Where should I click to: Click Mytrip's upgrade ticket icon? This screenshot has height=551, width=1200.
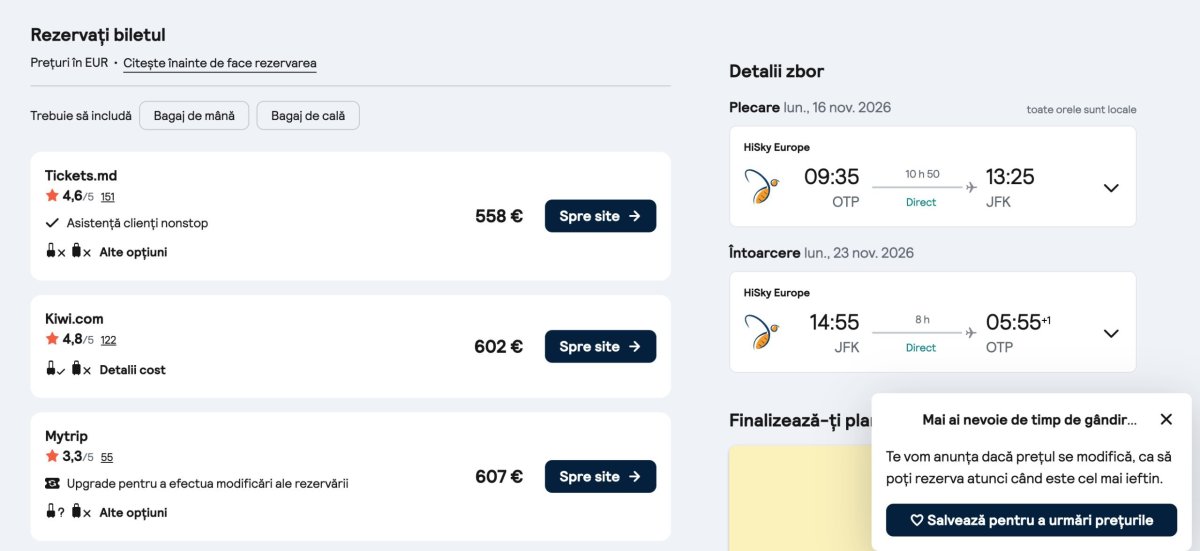pyautogui.click(x=53, y=483)
